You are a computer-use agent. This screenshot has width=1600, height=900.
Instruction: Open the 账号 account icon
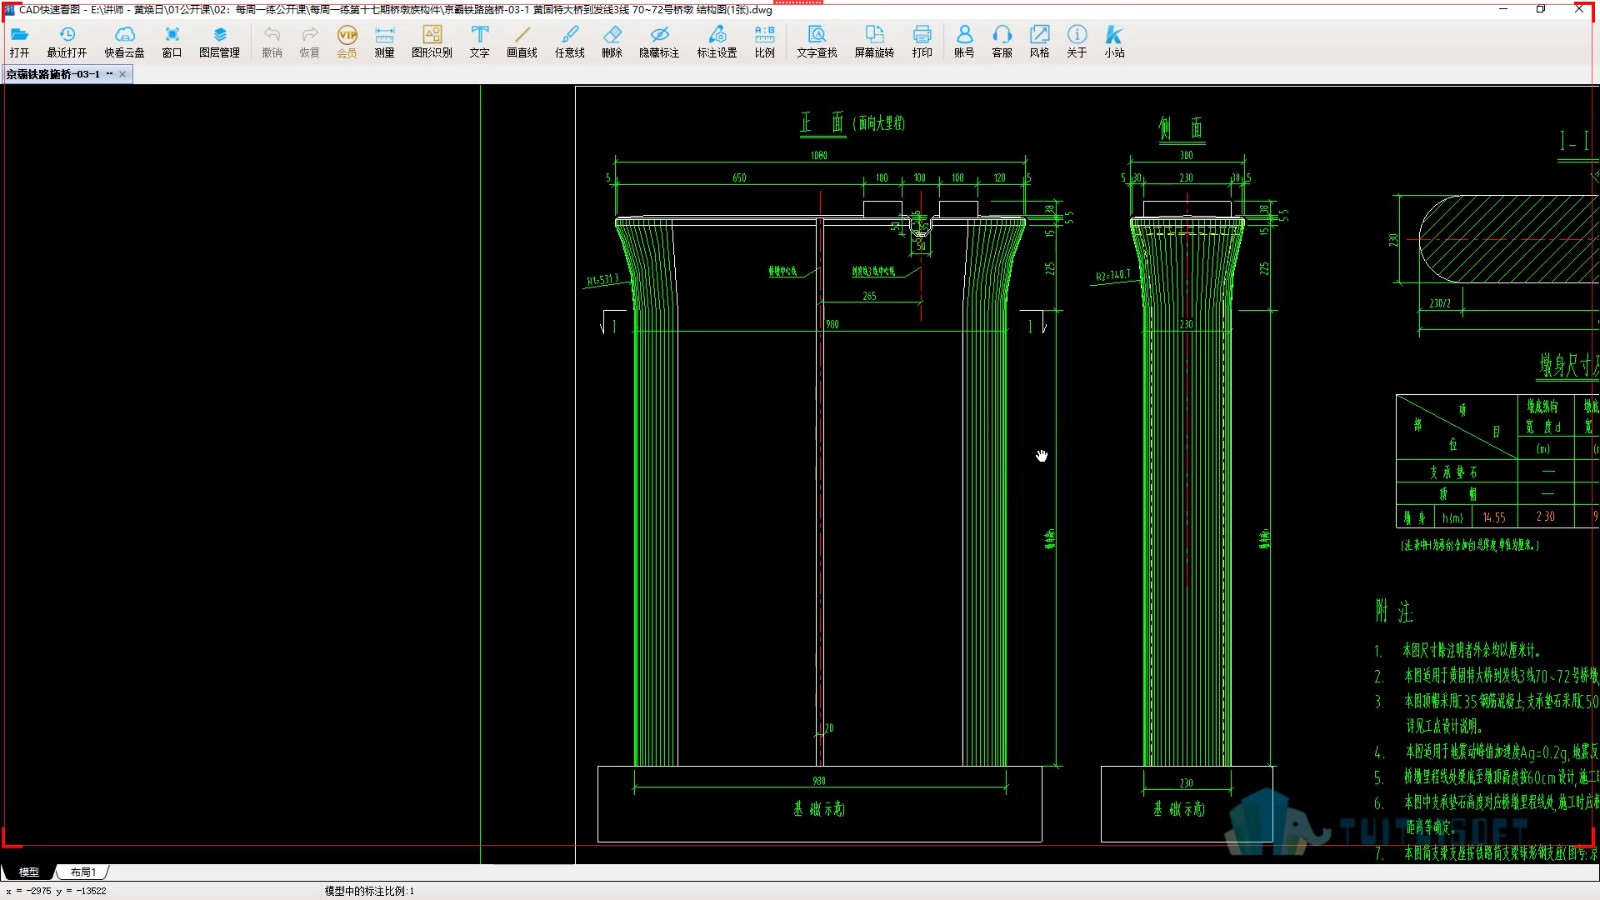coord(964,41)
